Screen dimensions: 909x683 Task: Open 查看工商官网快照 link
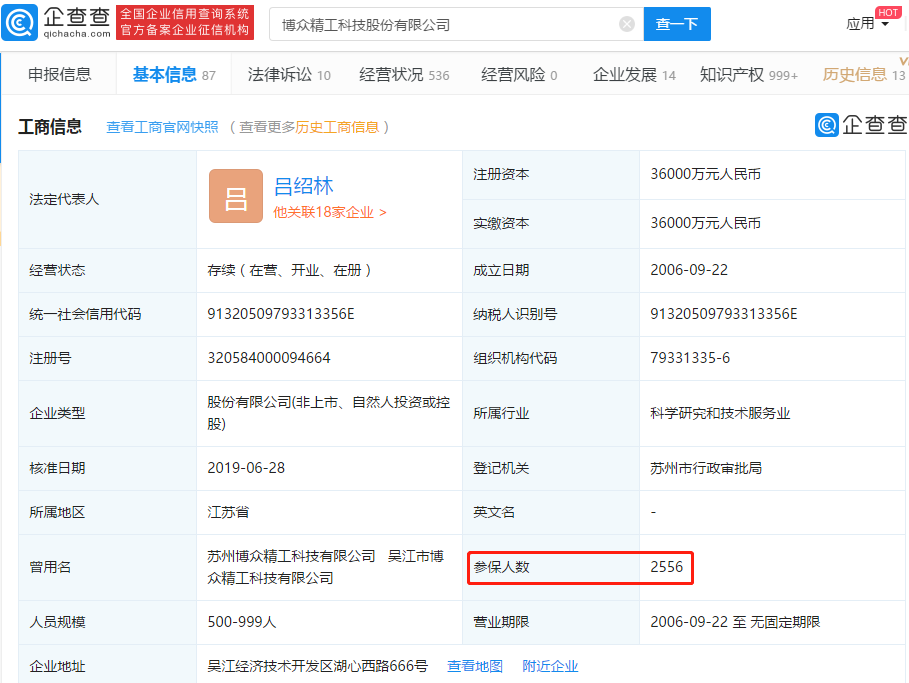coord(162,127)
